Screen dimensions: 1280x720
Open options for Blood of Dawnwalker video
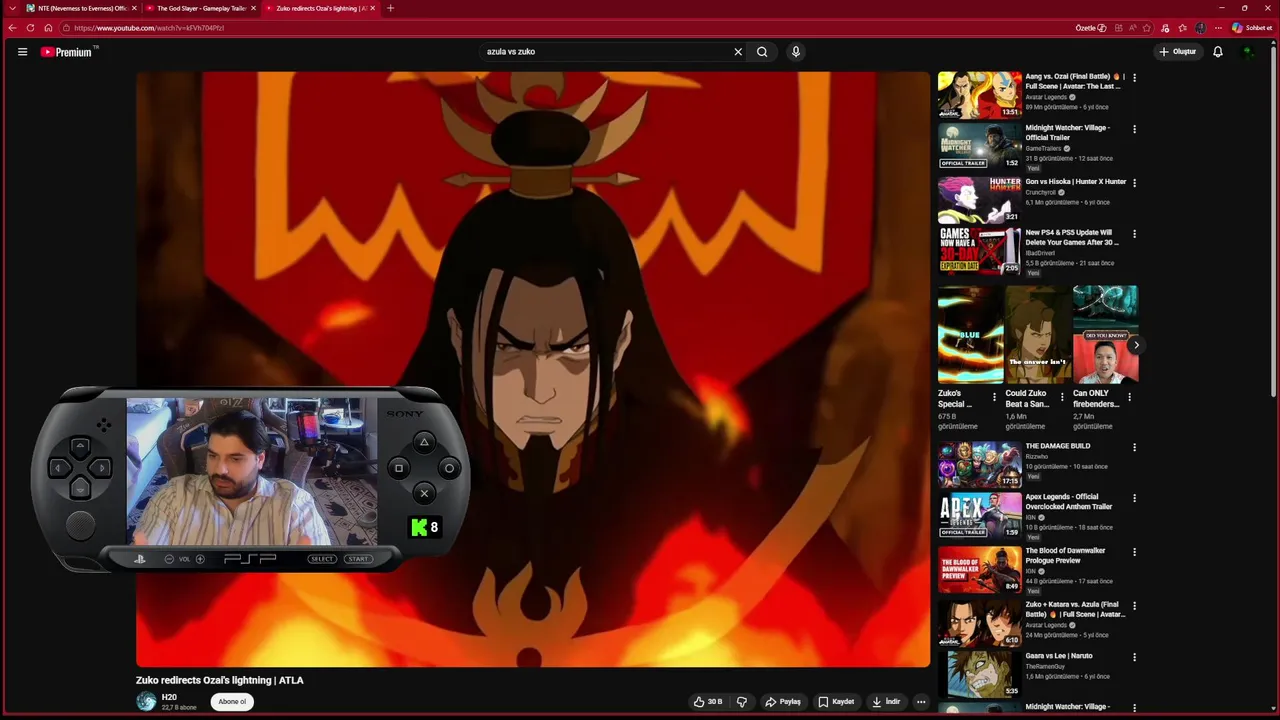[1134, 552]
